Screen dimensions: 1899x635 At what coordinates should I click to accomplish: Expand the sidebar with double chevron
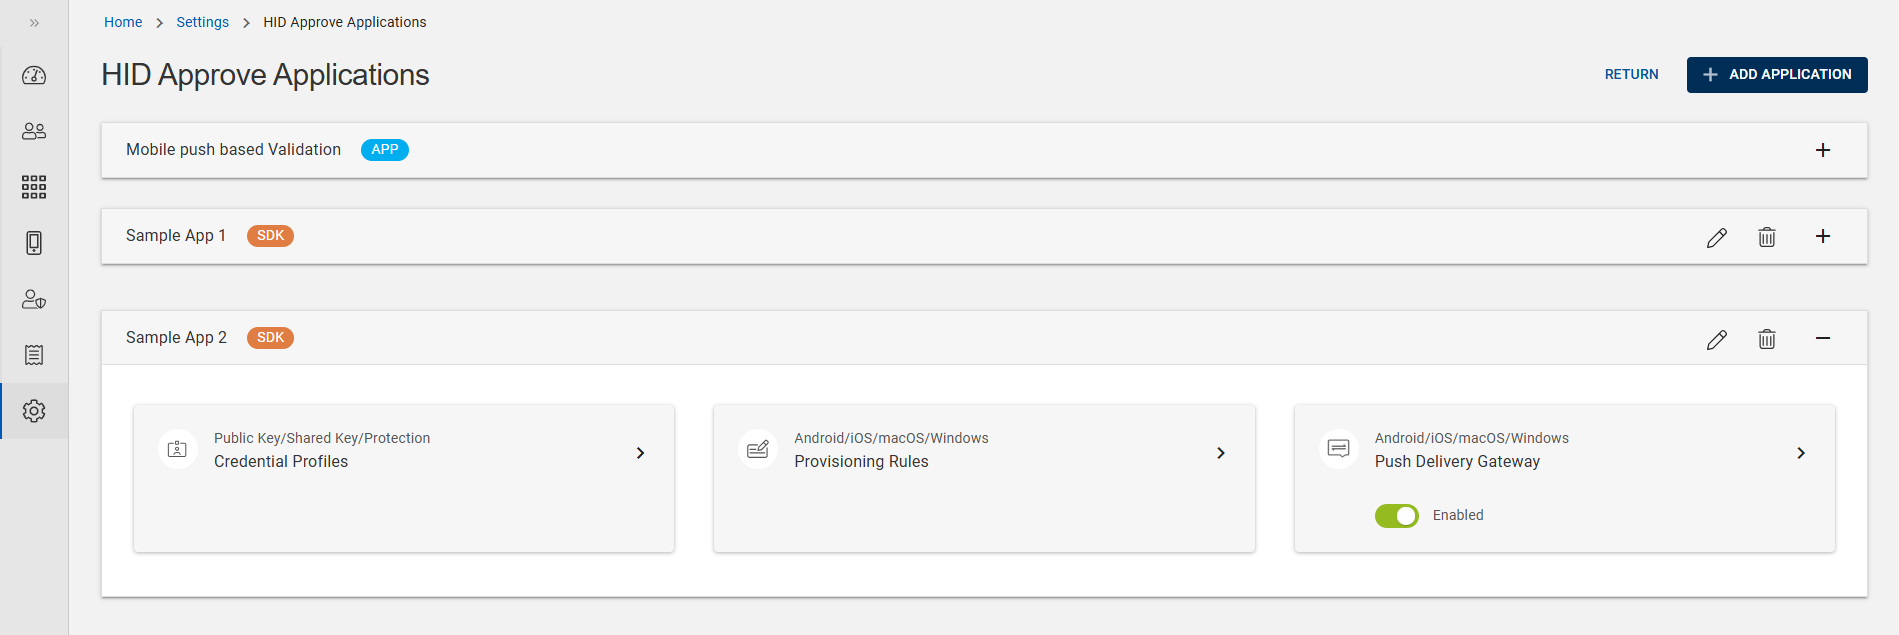click(34, 23)
